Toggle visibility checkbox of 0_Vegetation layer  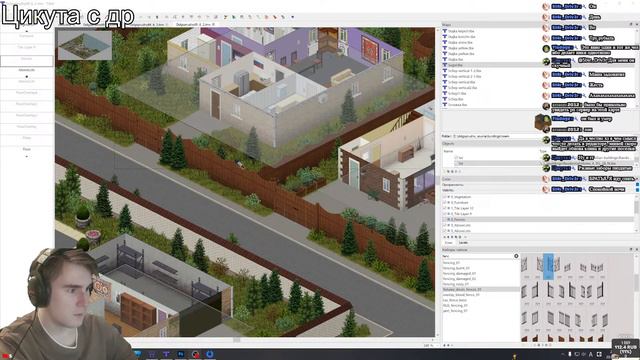tap(445, 197)
